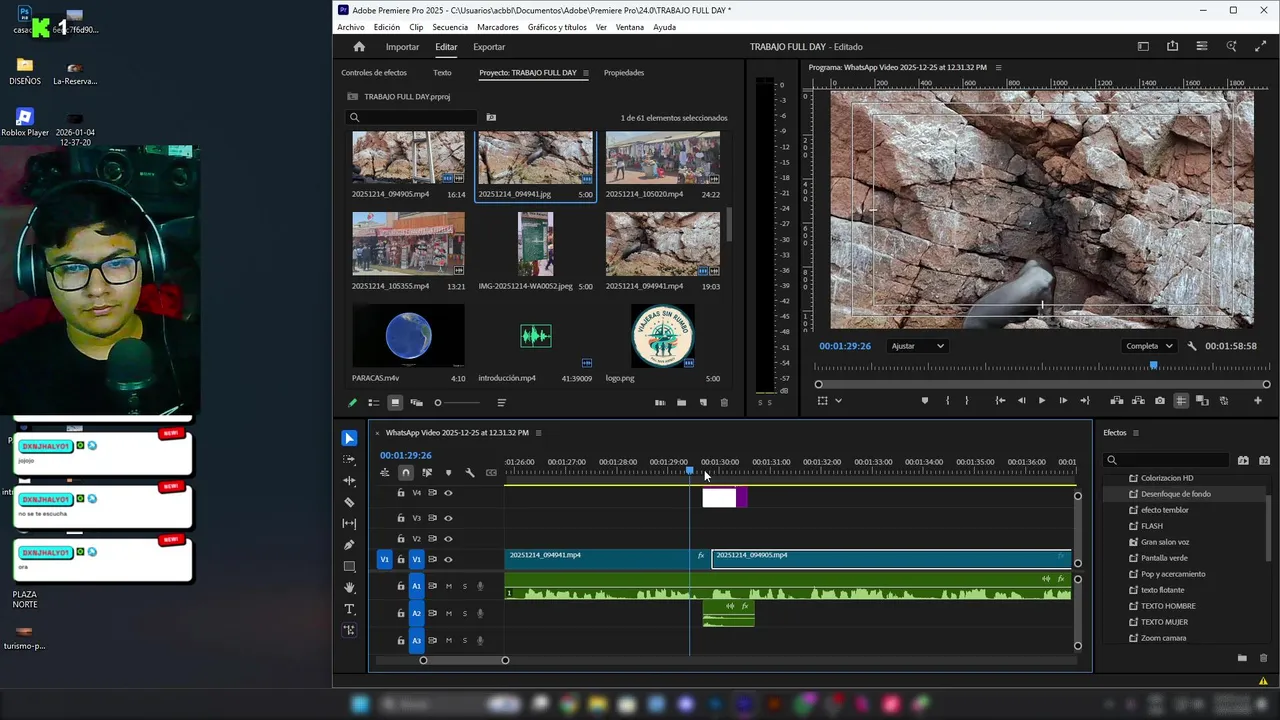
Task: Expand the Pop y acercamiento effect preset
Action: point(1173,574)
